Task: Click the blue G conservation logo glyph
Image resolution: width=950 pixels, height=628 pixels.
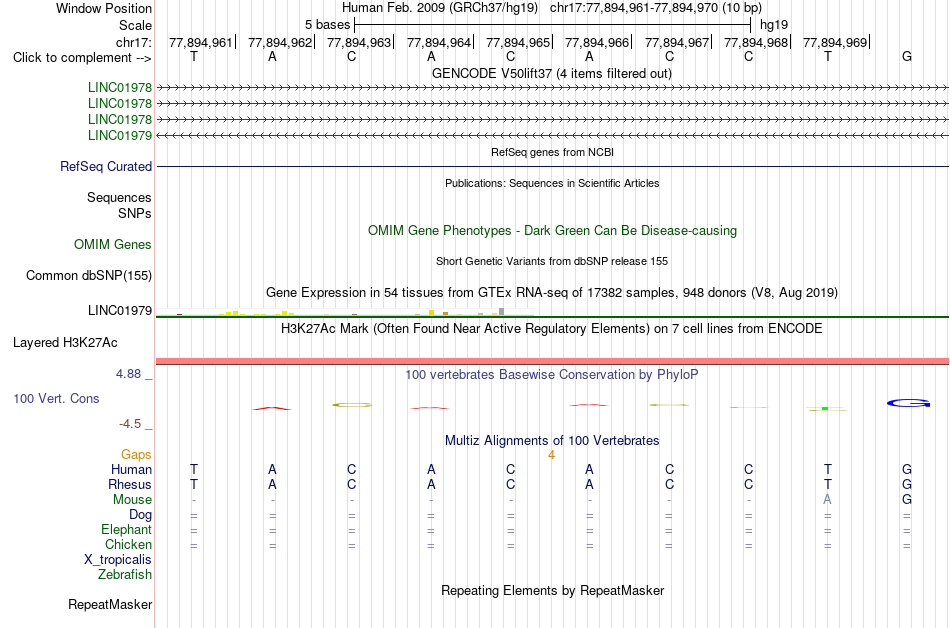Action: click(908, 403)
